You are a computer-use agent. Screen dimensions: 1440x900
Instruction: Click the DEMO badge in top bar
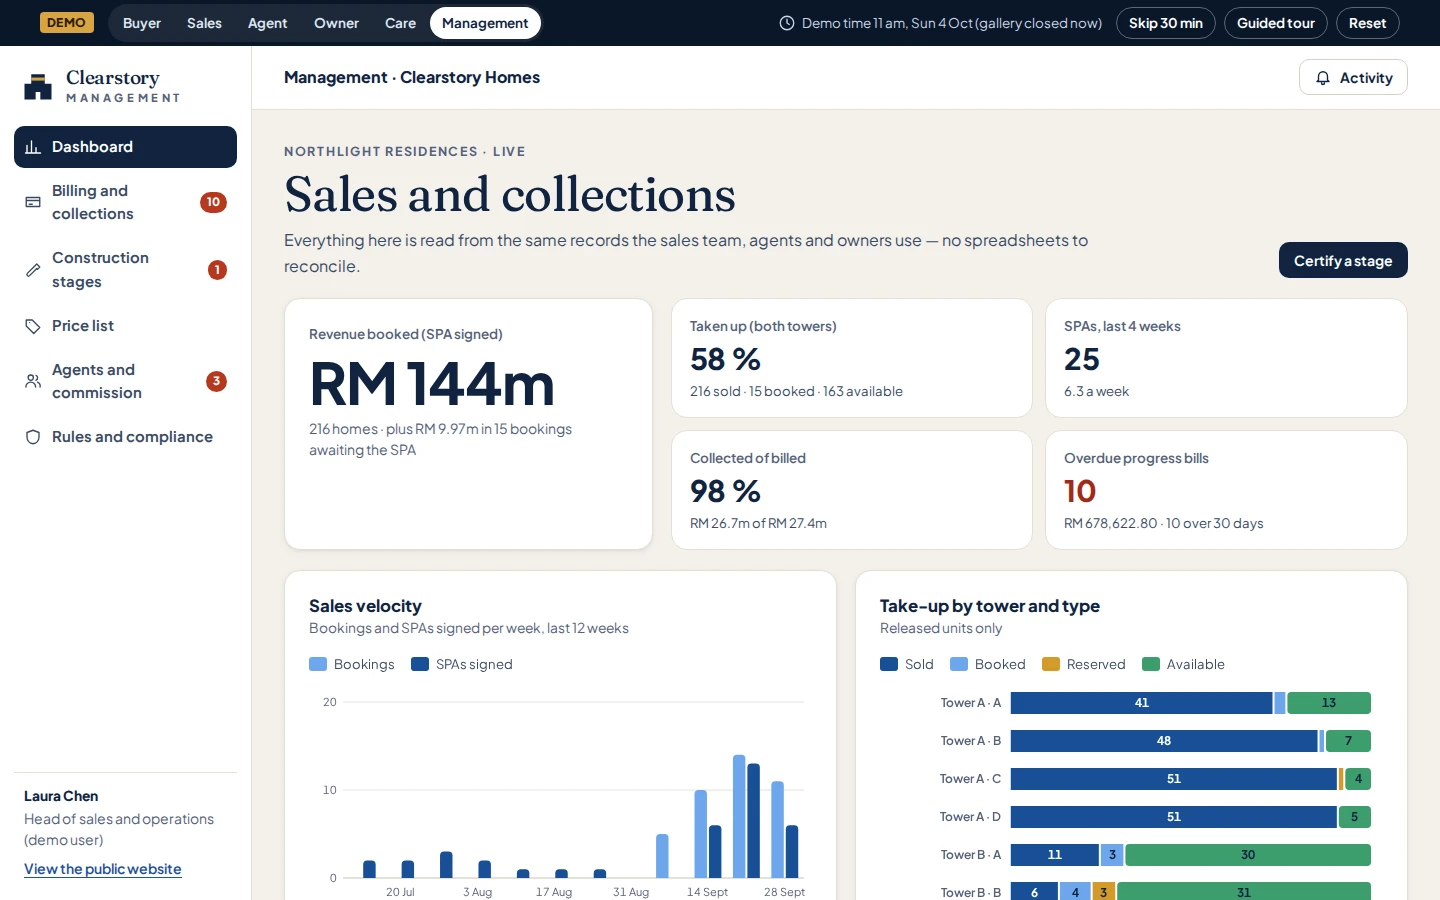[x=67, y=23]
